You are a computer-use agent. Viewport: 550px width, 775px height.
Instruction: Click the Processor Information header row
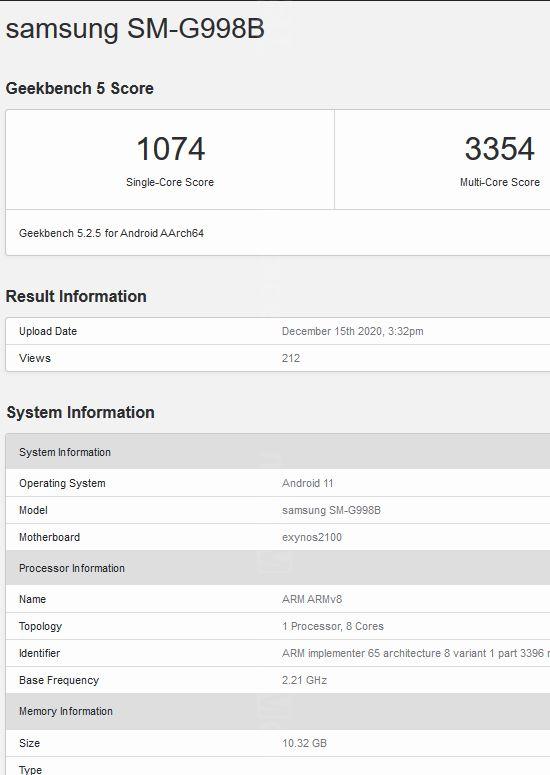[x=278, y=568]
